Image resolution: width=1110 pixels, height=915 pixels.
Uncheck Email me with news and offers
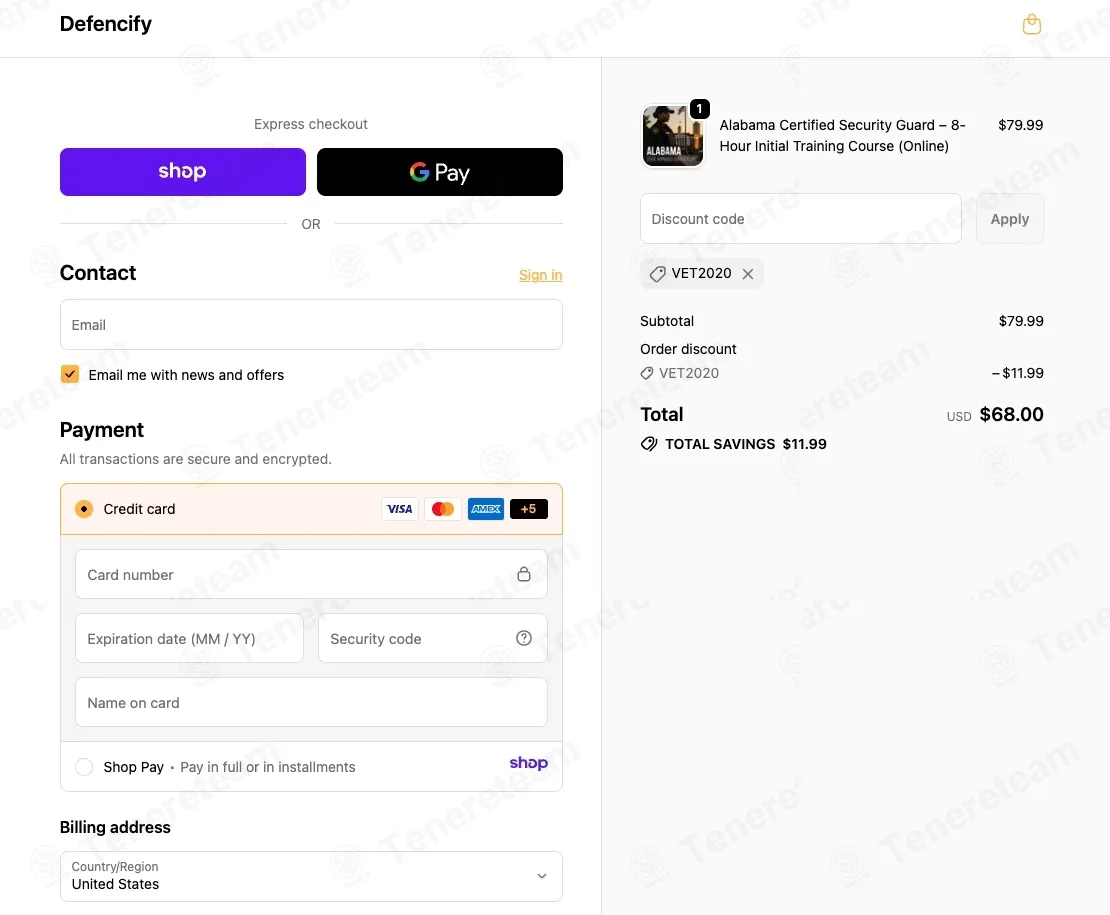[70, 375]
